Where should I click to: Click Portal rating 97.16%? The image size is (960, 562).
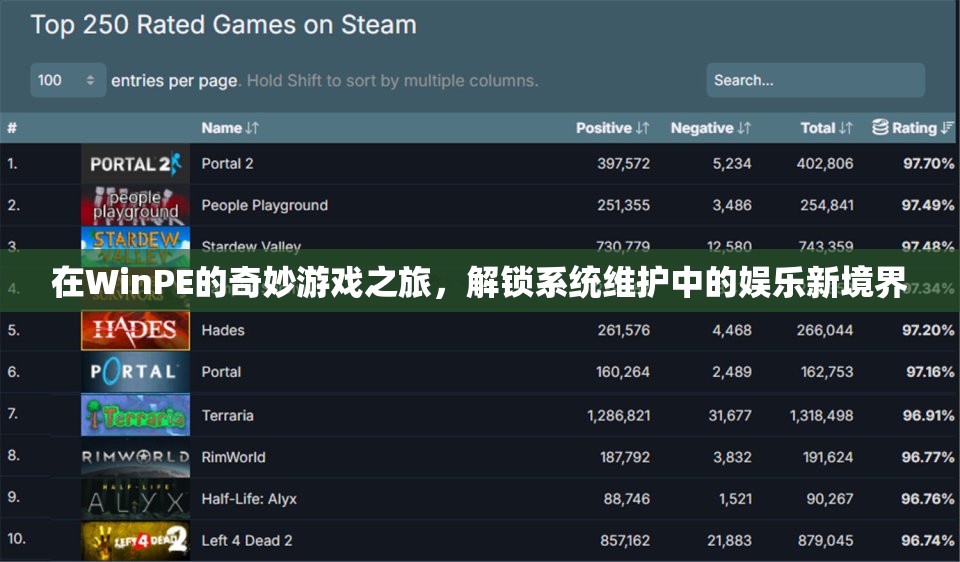pyautogui.click(x=930, y=372)
